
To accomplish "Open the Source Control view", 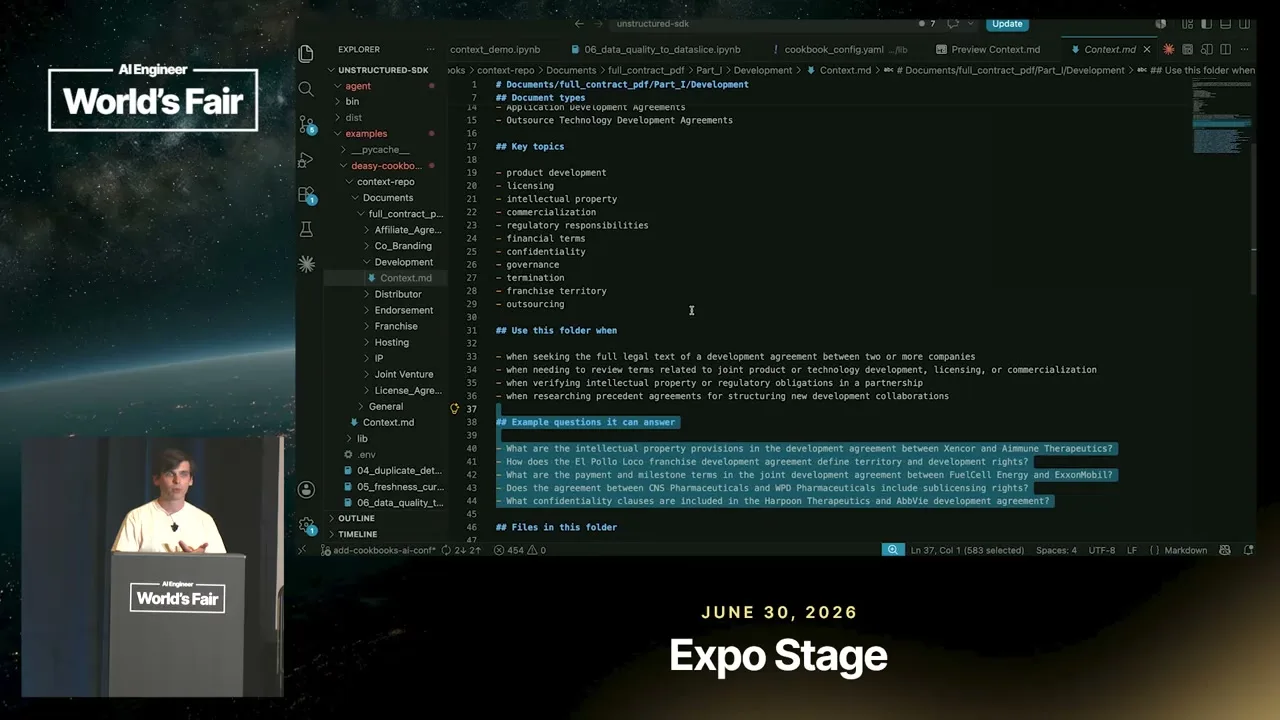I will (x=307, y=124).
